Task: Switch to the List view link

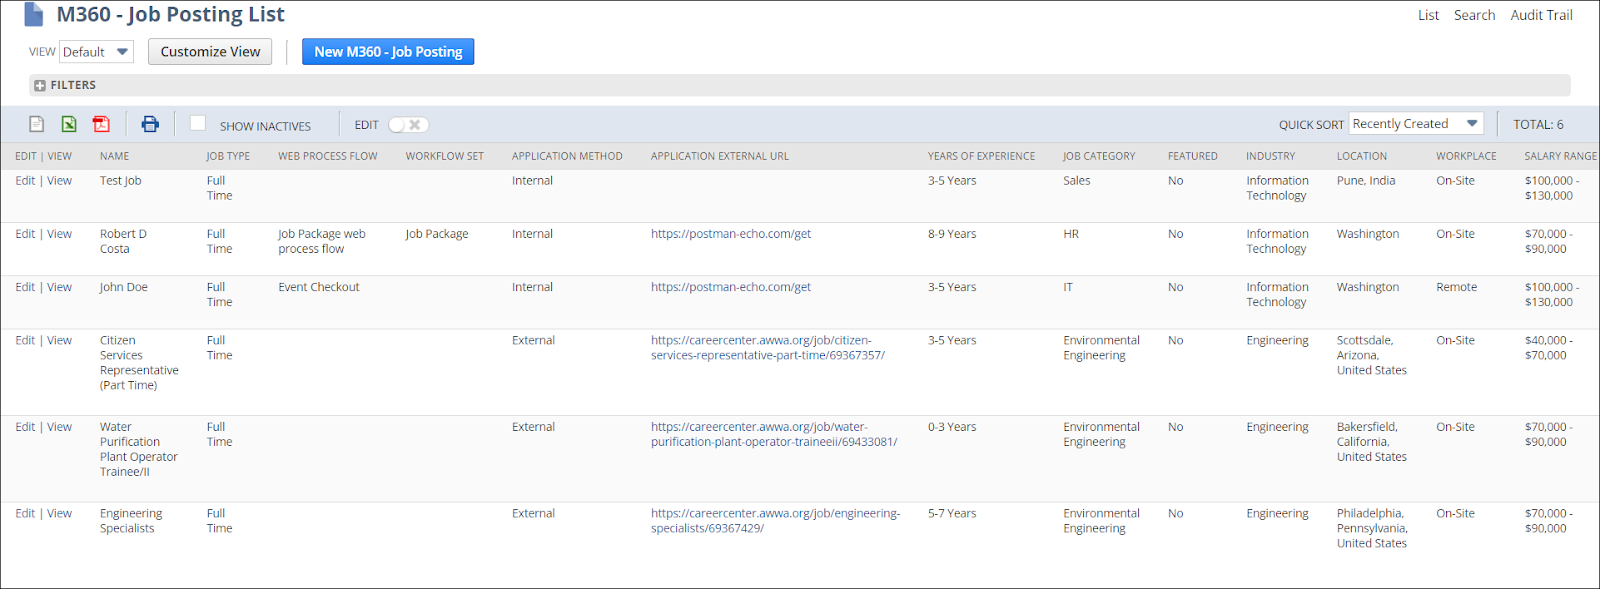Action: pyautogui.click(x=1428, y=15)
